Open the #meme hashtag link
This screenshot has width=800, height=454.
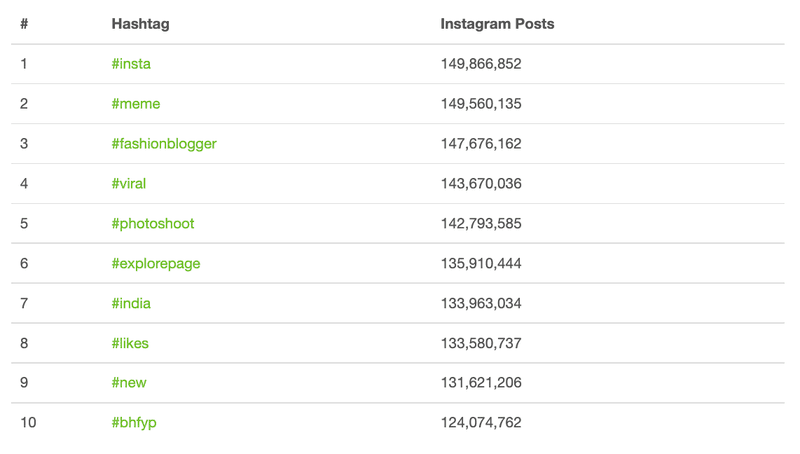pos(136,104)
